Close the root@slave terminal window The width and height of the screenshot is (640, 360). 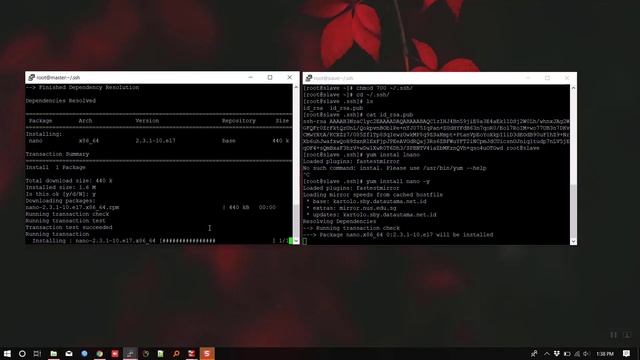567,78
